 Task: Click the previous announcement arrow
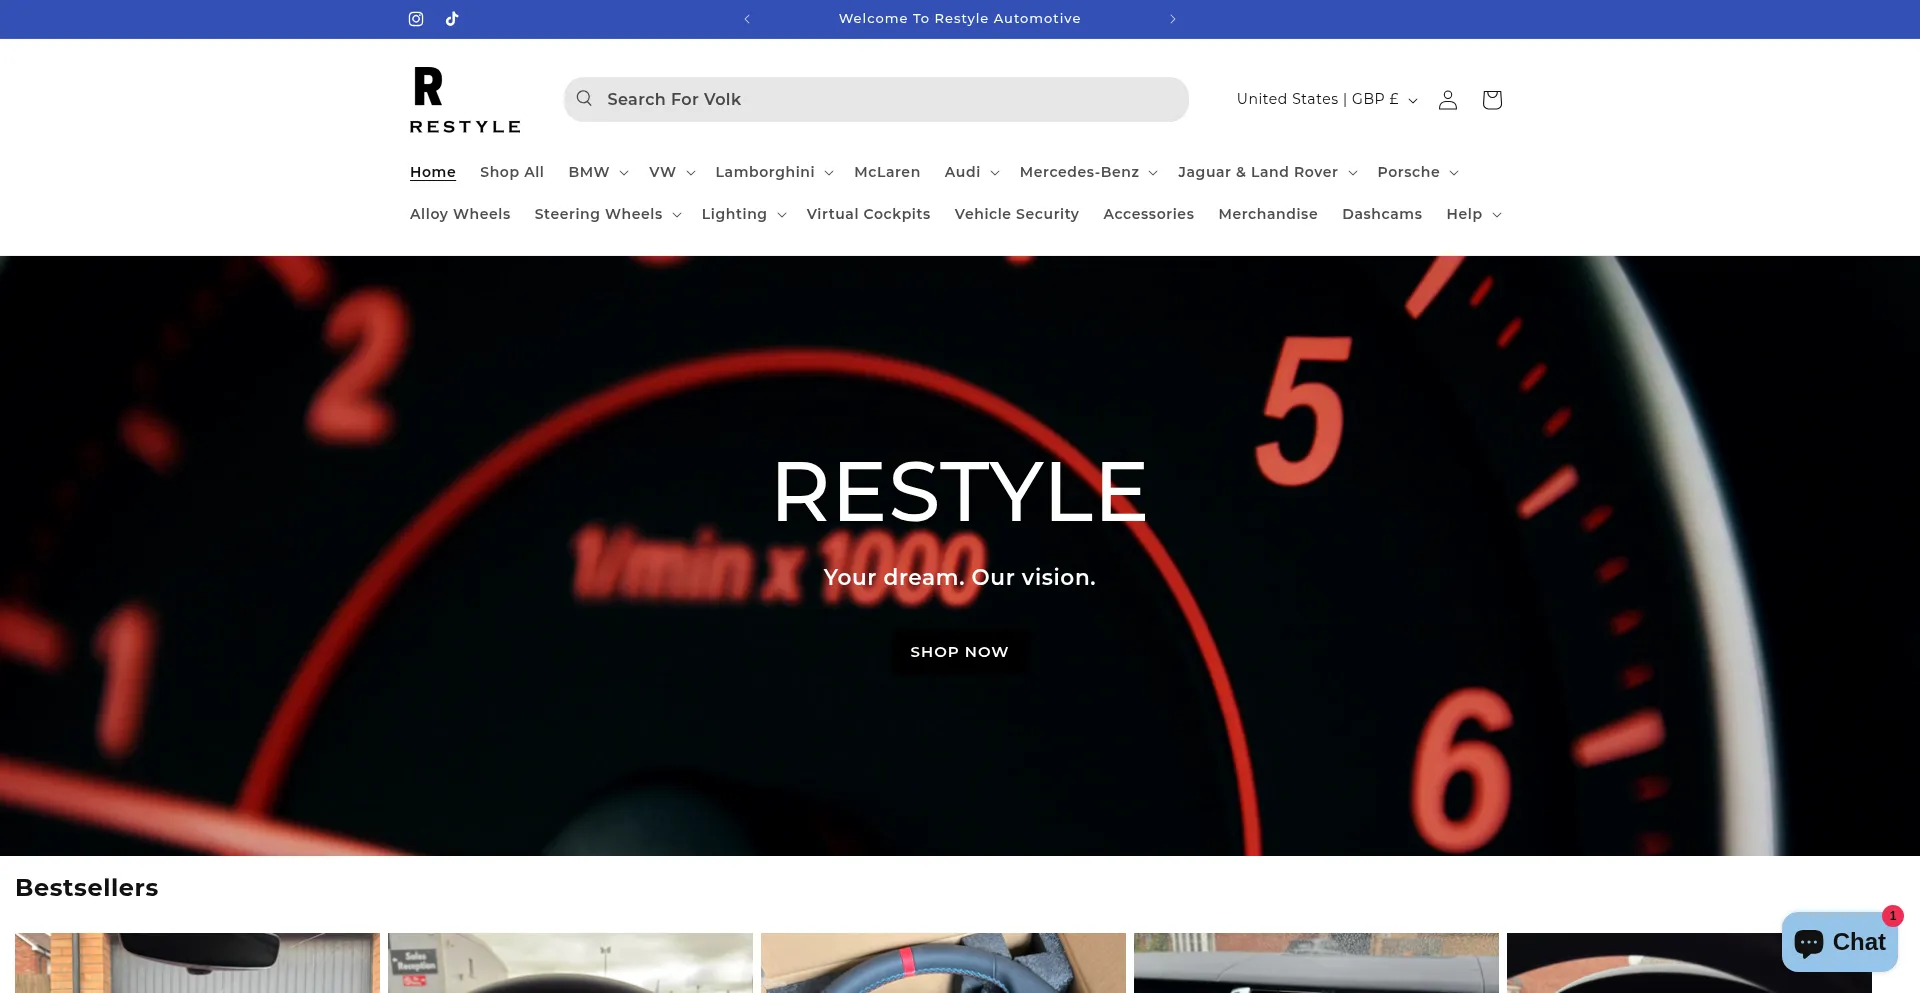(x=747, y=18)
